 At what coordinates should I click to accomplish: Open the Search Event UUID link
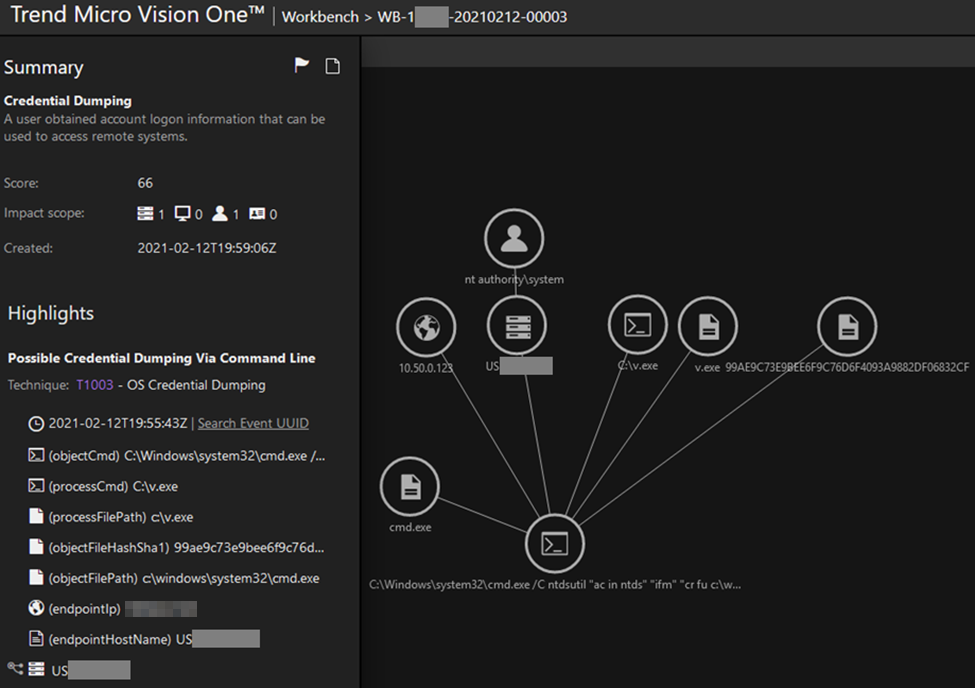click(x=252, y=423)
